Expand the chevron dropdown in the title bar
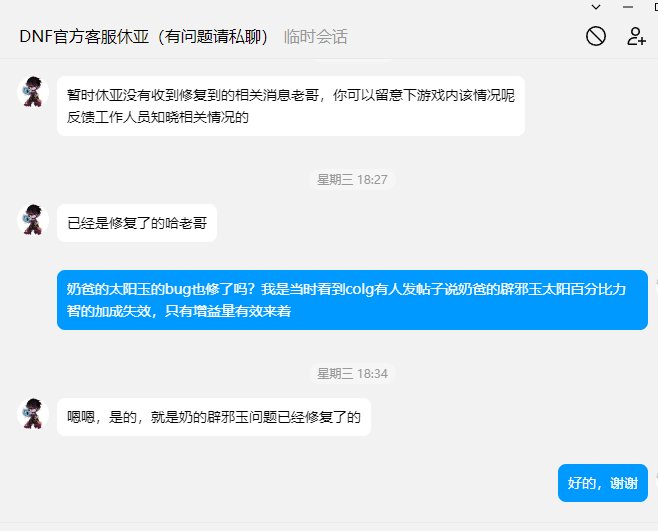This screenshot has width=658, height=531. 596,7
